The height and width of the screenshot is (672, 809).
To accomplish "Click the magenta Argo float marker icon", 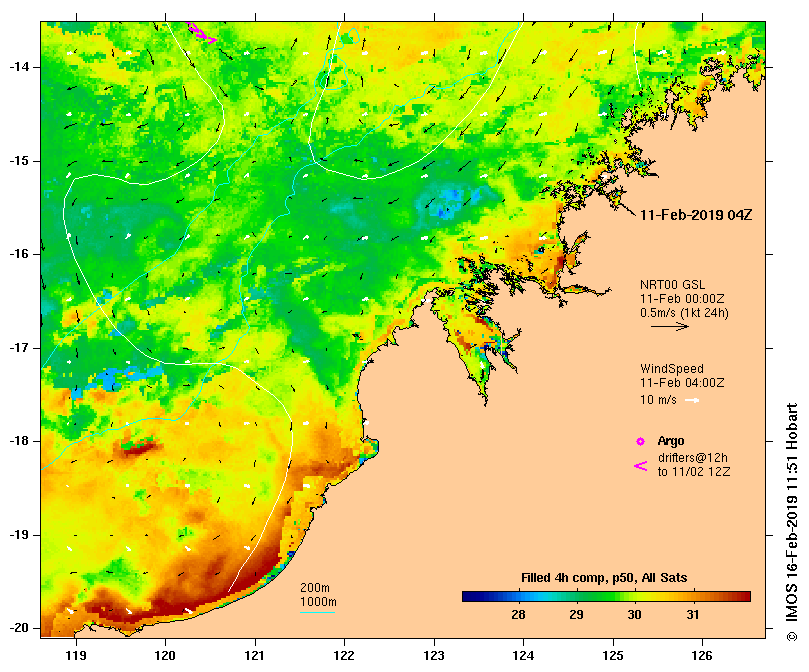I will pos(640,441).
